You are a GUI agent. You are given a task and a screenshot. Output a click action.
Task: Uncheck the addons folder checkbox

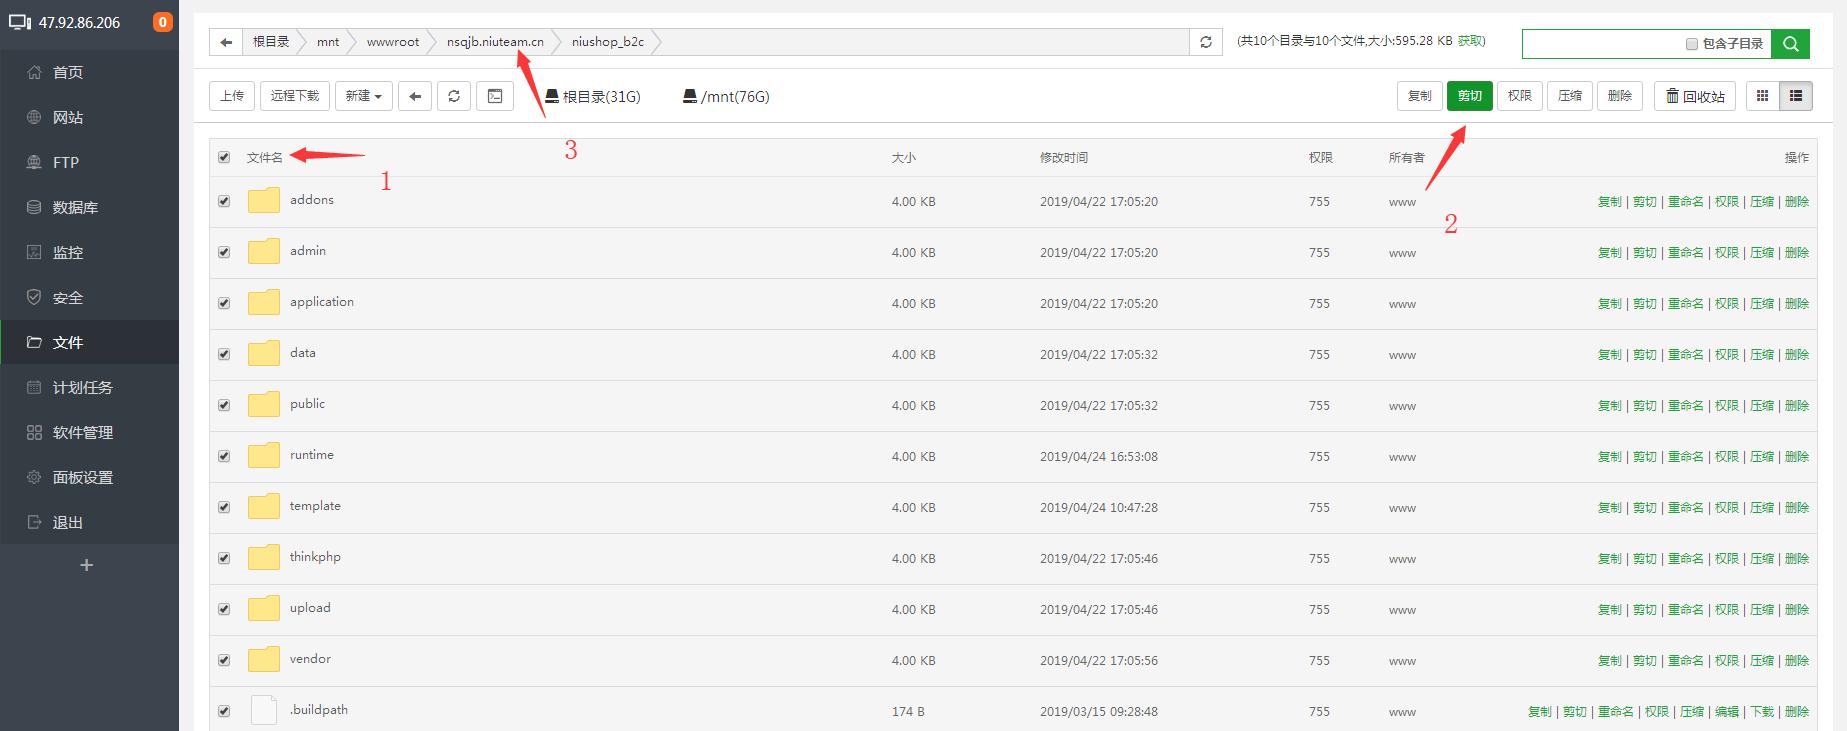click(x=224, y=201)
